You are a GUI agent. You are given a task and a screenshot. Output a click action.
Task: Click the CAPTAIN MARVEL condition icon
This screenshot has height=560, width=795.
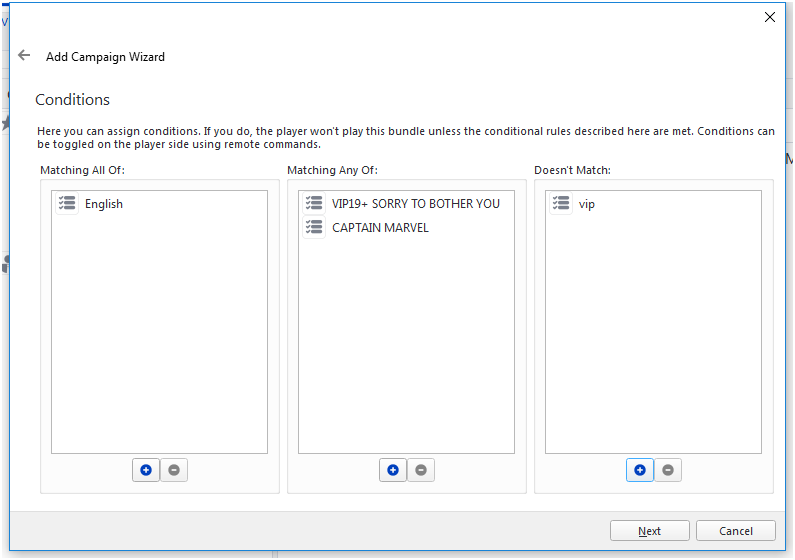(x=314, y=228)
